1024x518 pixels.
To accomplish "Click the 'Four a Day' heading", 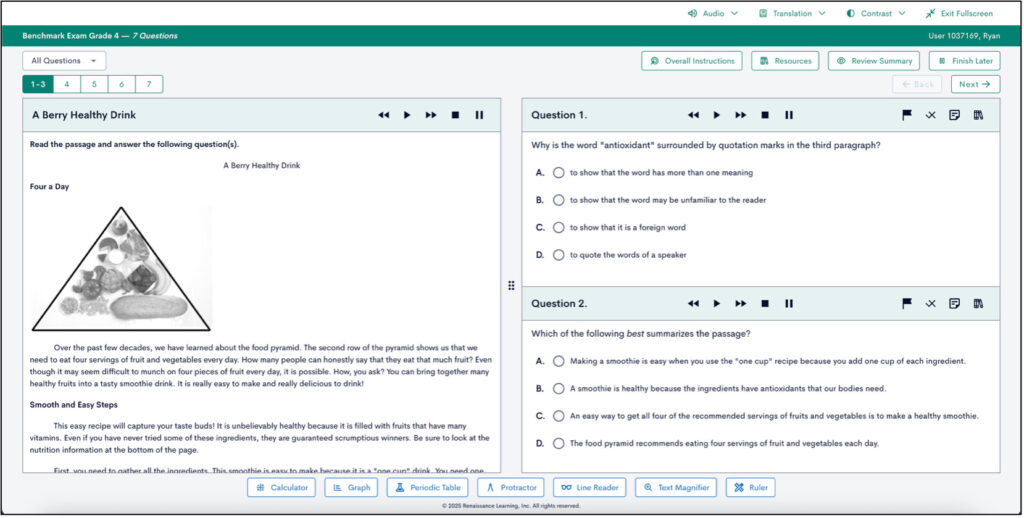I will (x=50, y=187).
